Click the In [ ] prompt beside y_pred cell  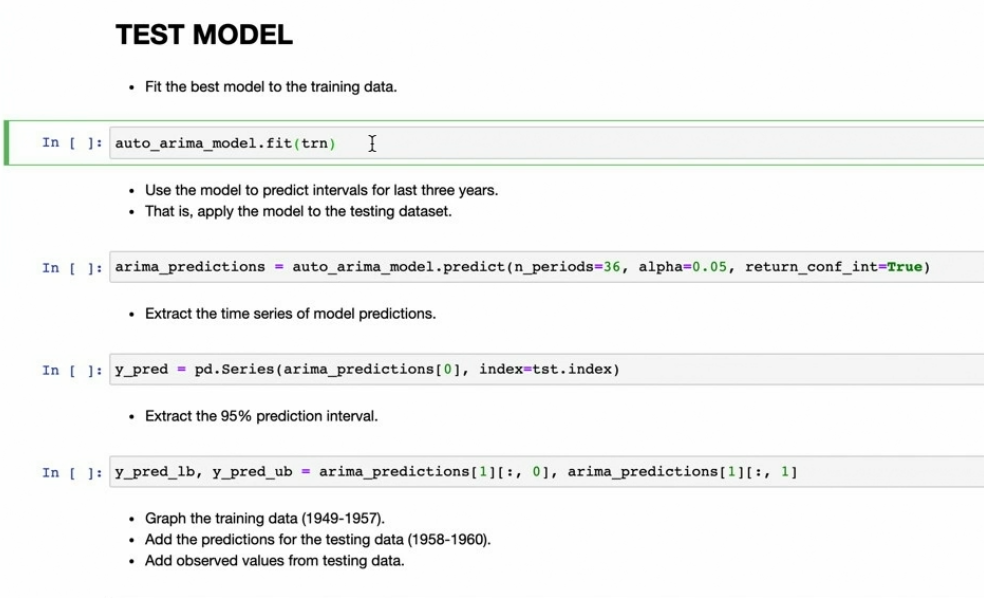click(72, 371)
